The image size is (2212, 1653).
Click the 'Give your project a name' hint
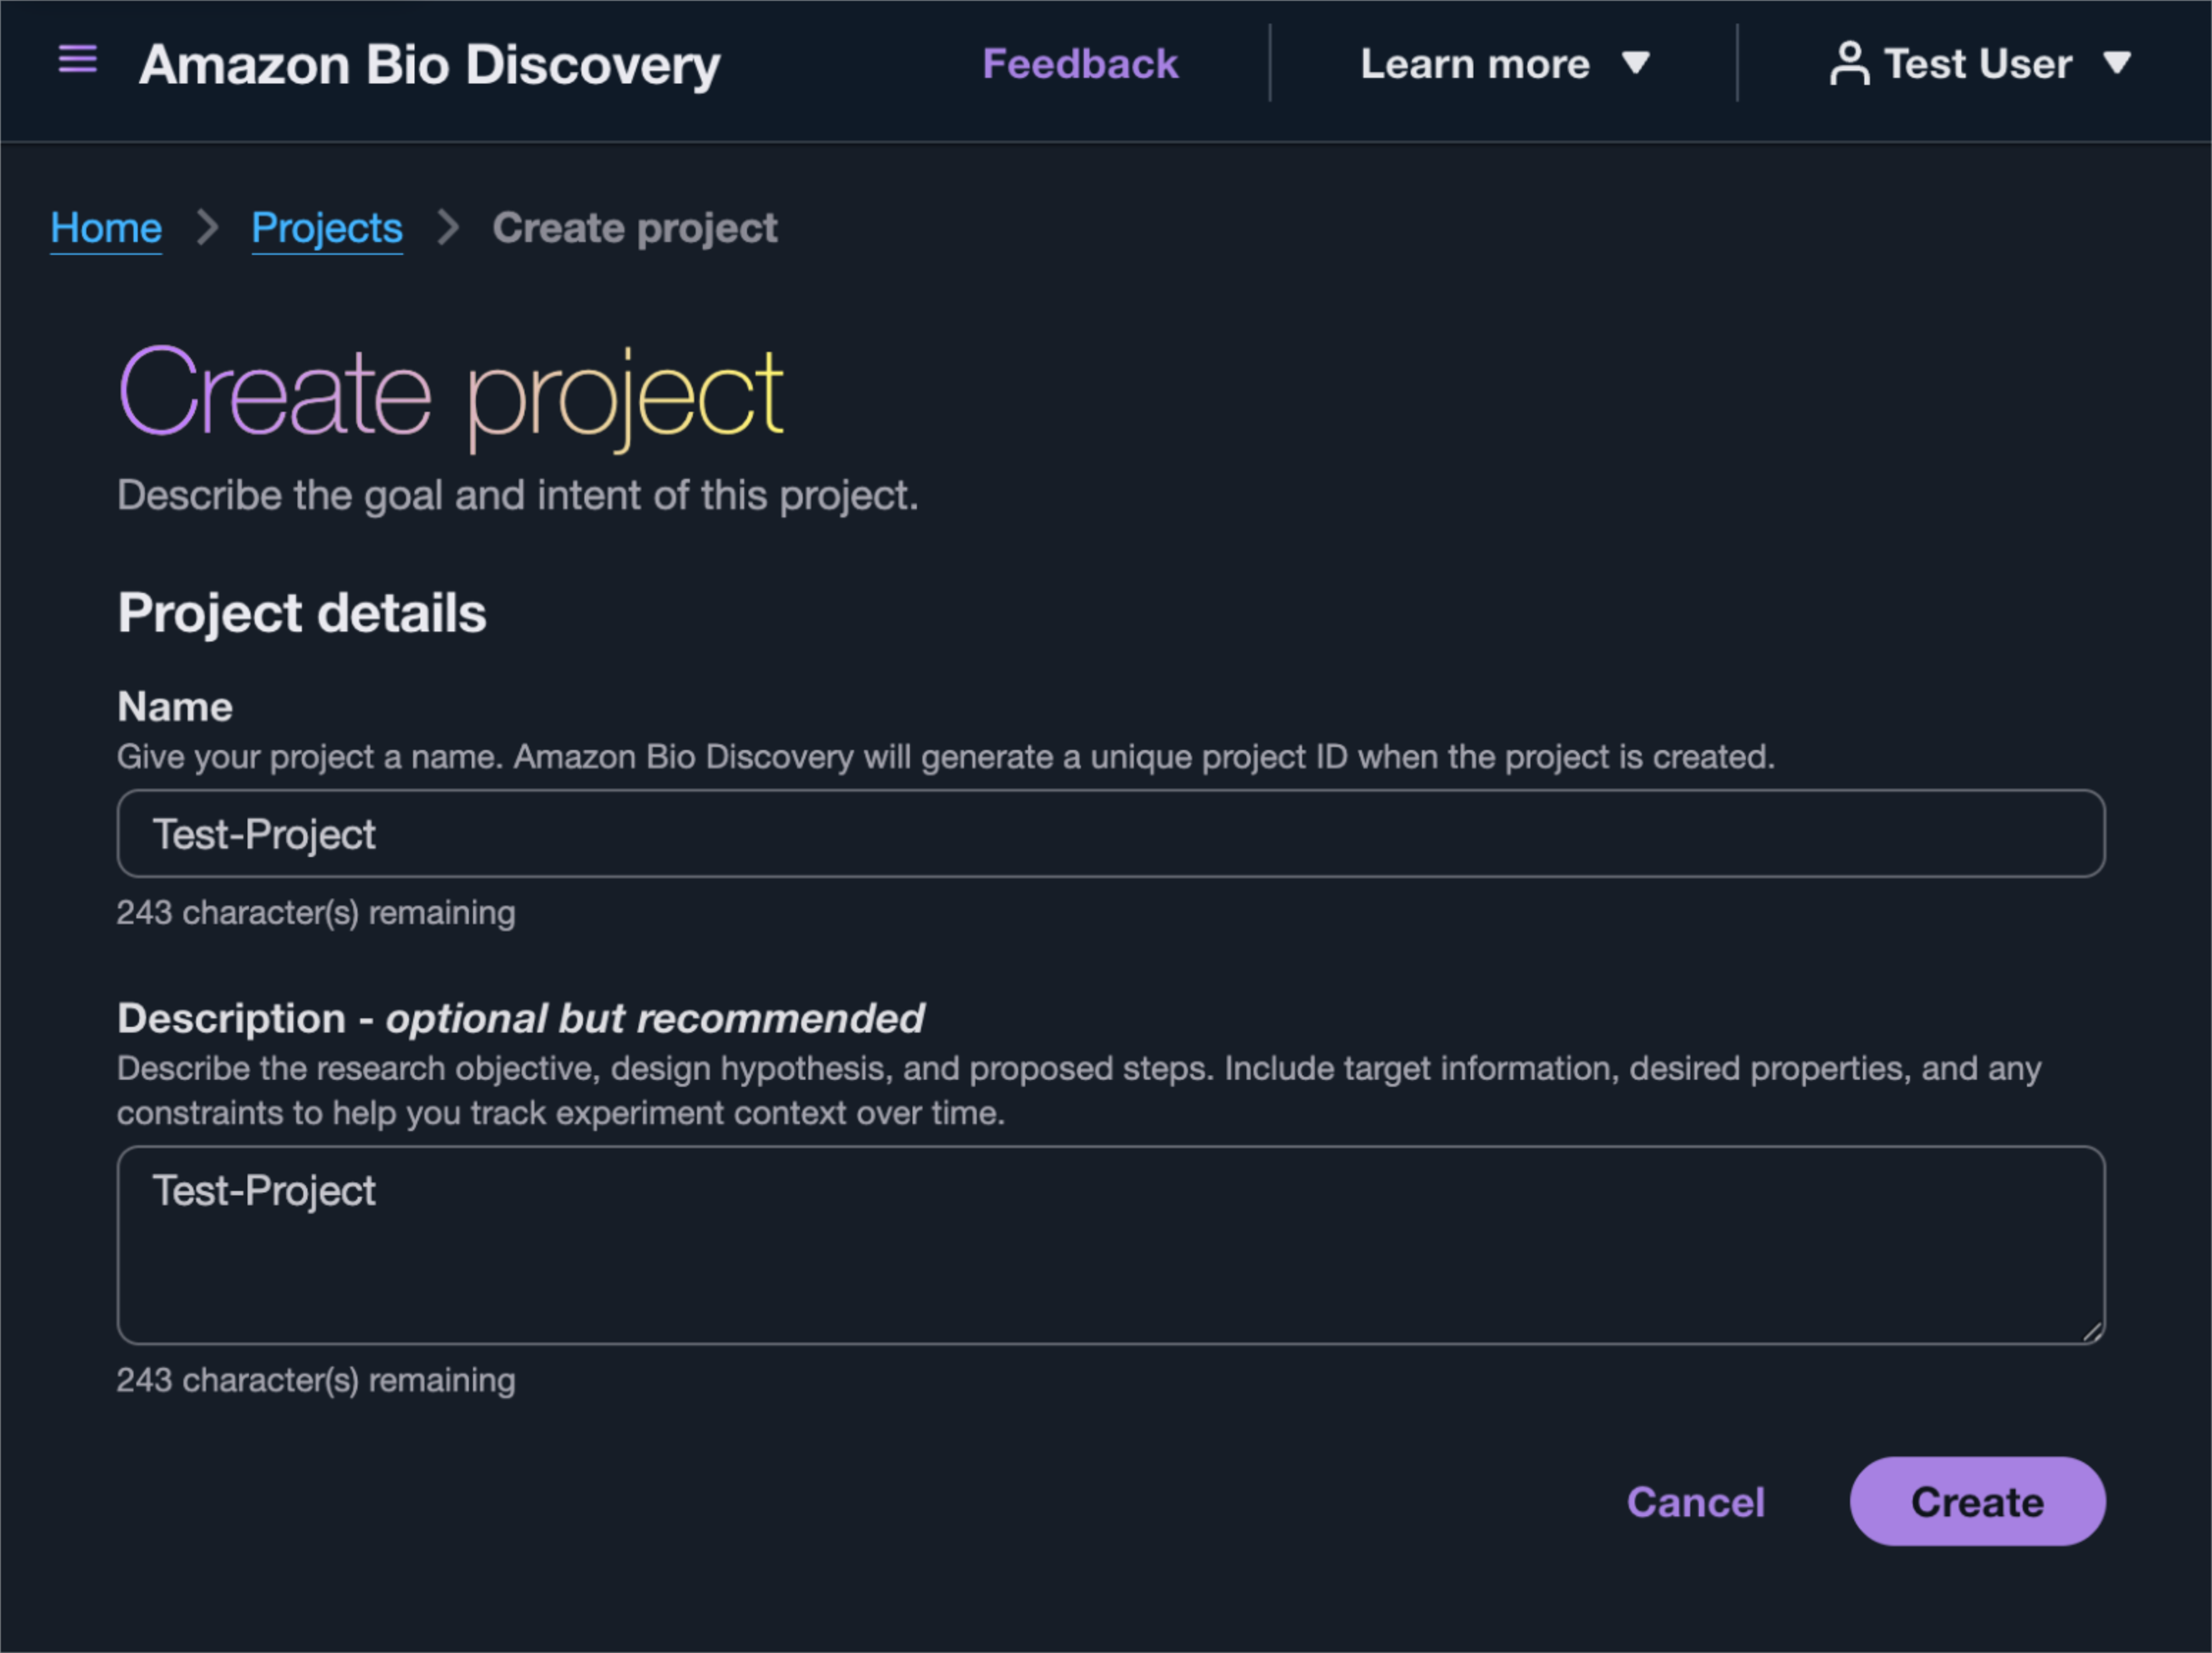click(946, 757)
